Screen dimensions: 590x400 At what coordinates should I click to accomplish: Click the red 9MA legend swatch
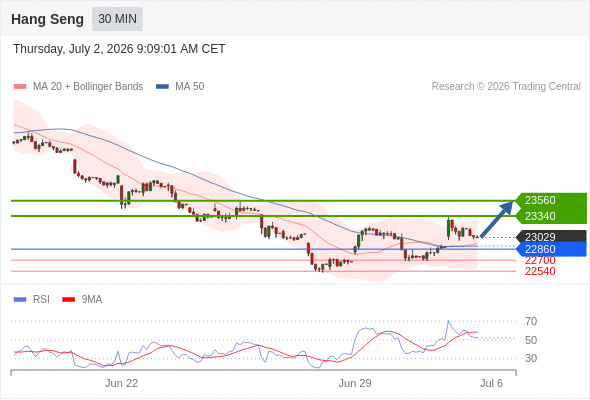(68, 300)
